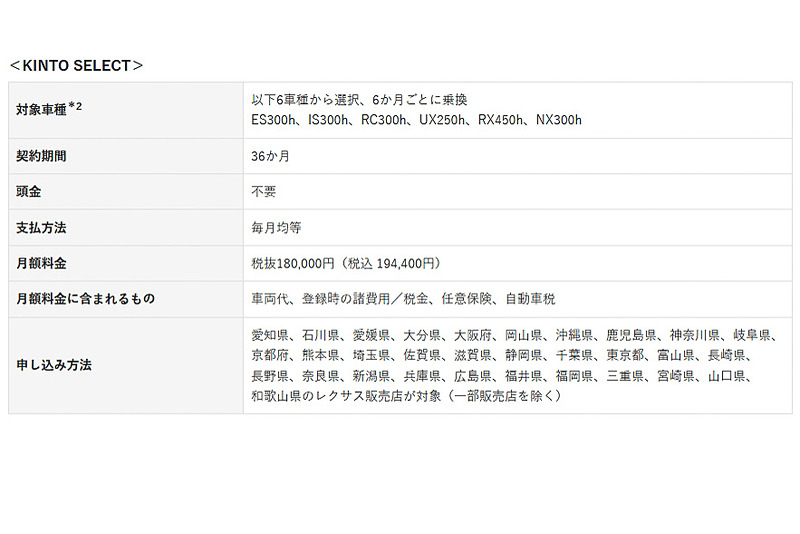Click the 36か月 value
800x534 pixels.
(270, 156)
